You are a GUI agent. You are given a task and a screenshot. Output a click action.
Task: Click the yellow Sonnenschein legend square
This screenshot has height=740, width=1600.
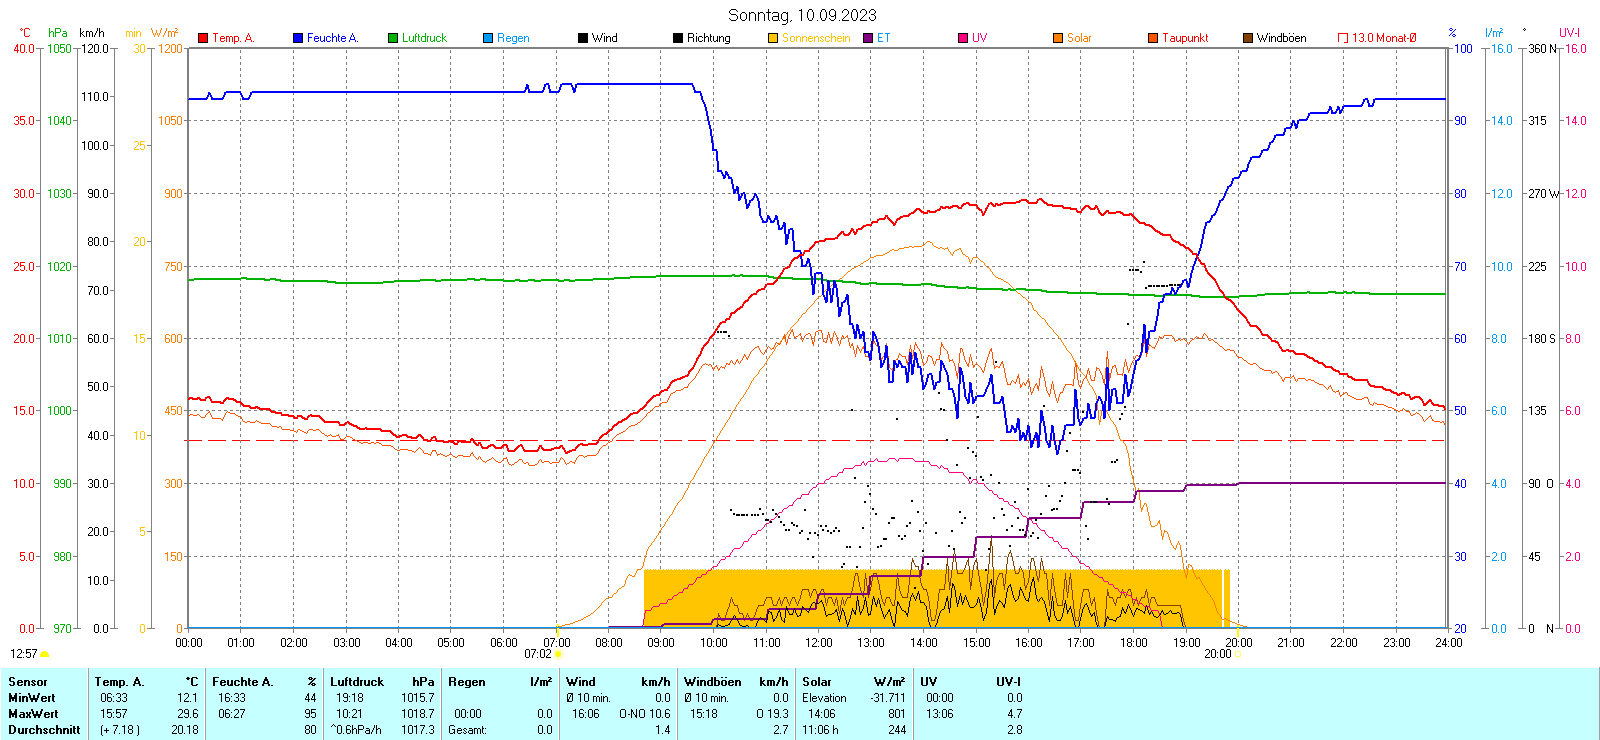[x=773, y=38]
